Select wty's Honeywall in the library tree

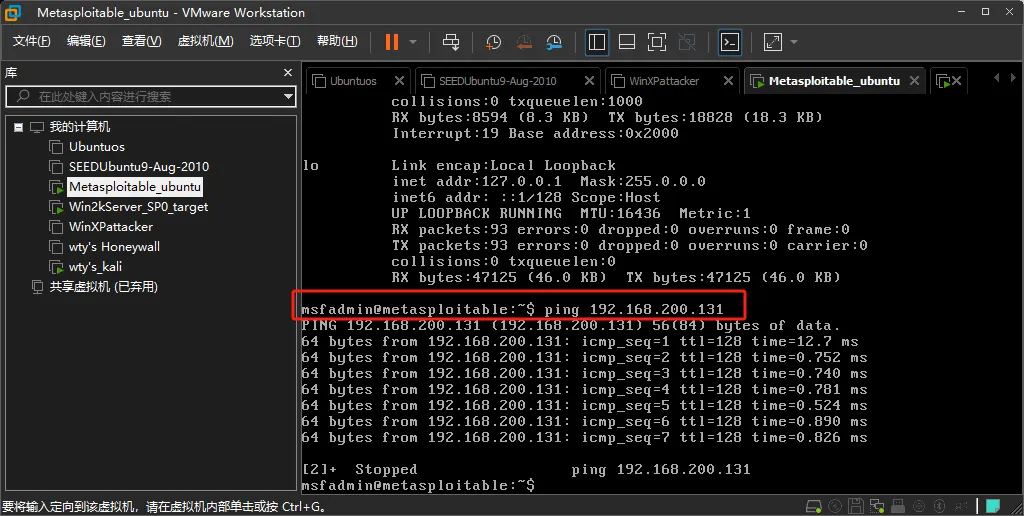(x=114, y=247)
